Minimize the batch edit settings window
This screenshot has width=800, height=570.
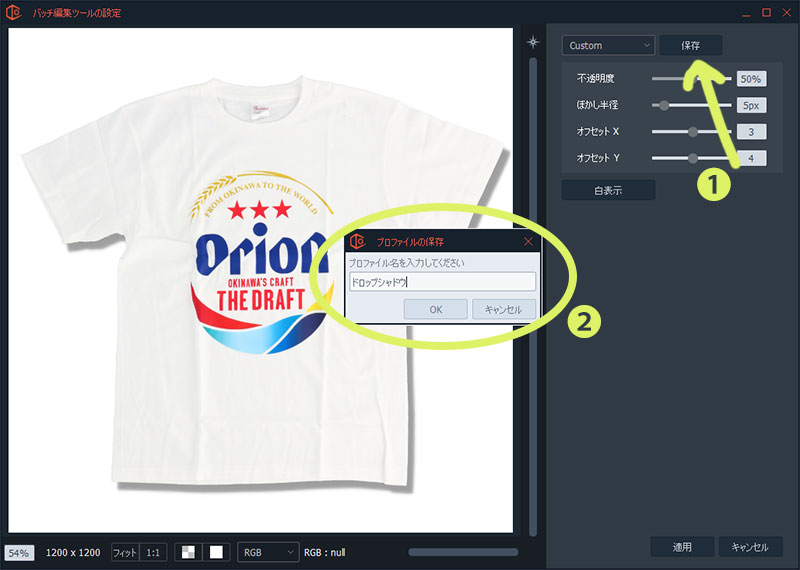click(745, 12)
